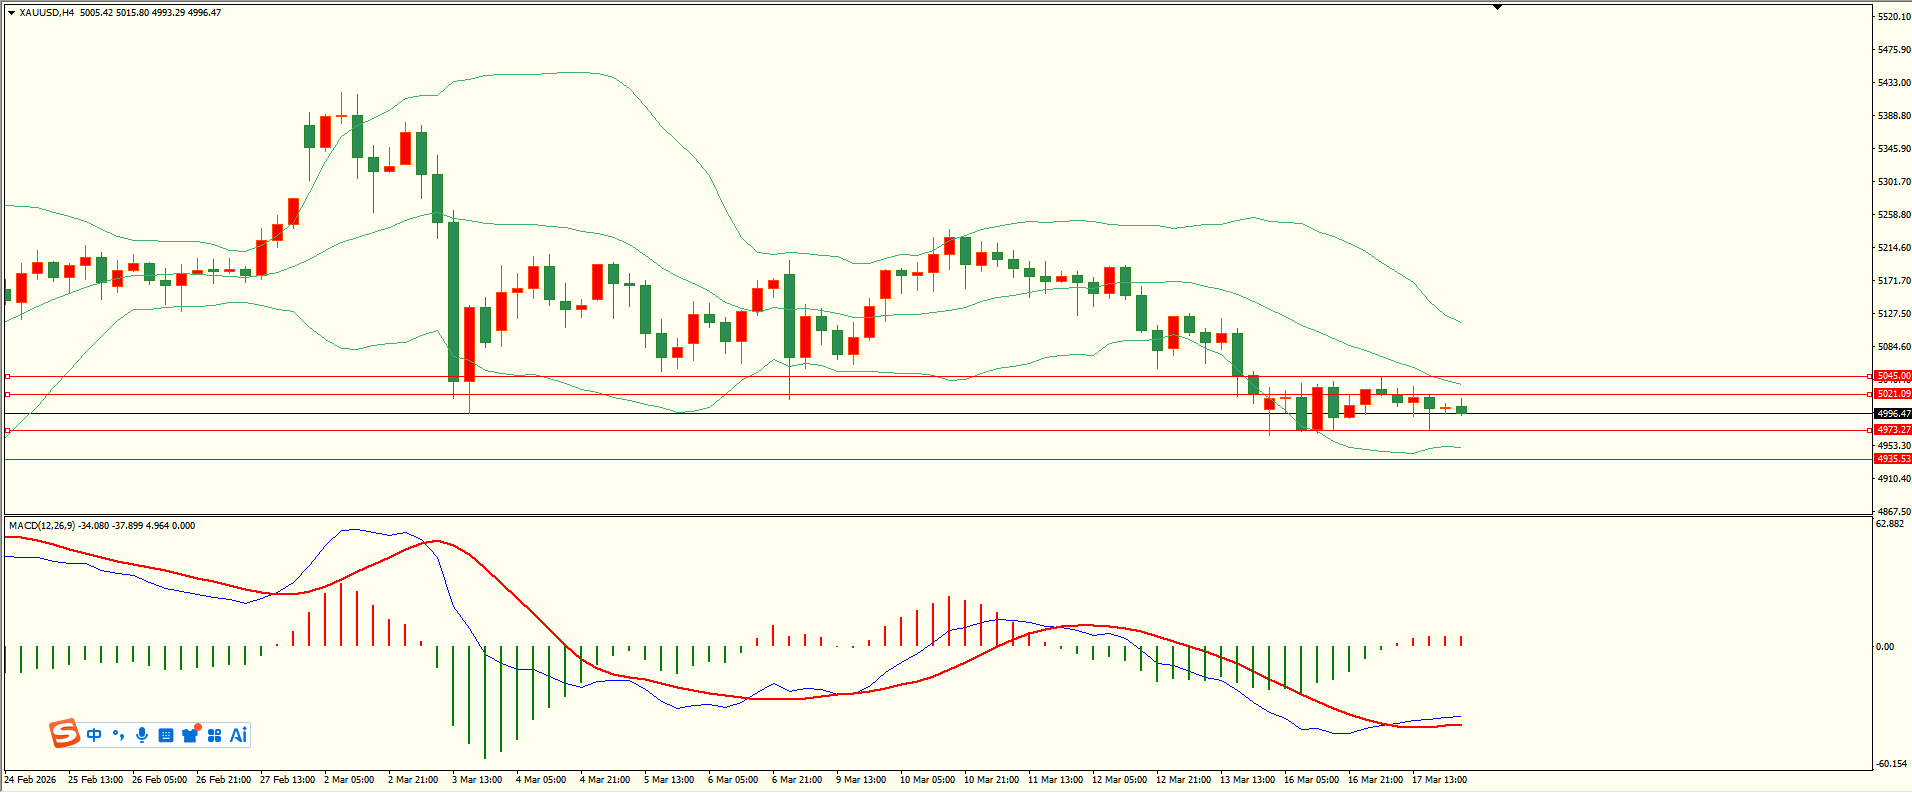Click the Sogou input method logo

64,734
